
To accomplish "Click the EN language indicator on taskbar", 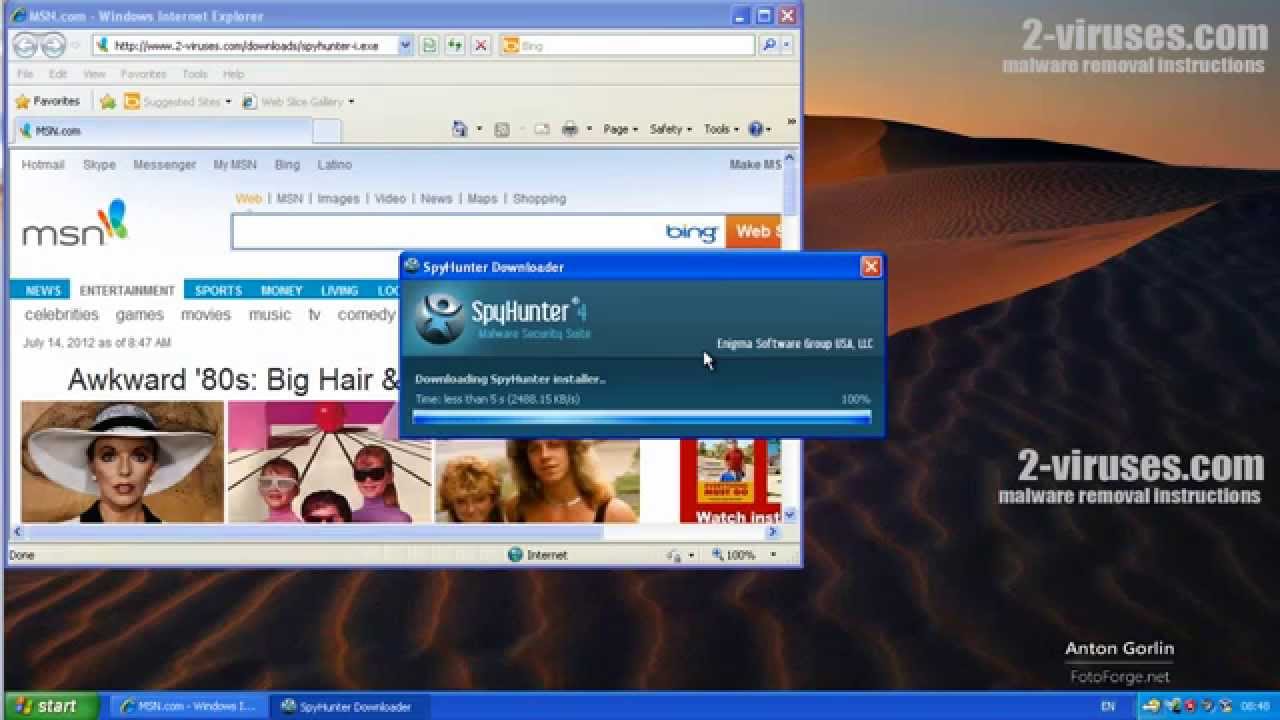I will click(x=1108, y=706).
